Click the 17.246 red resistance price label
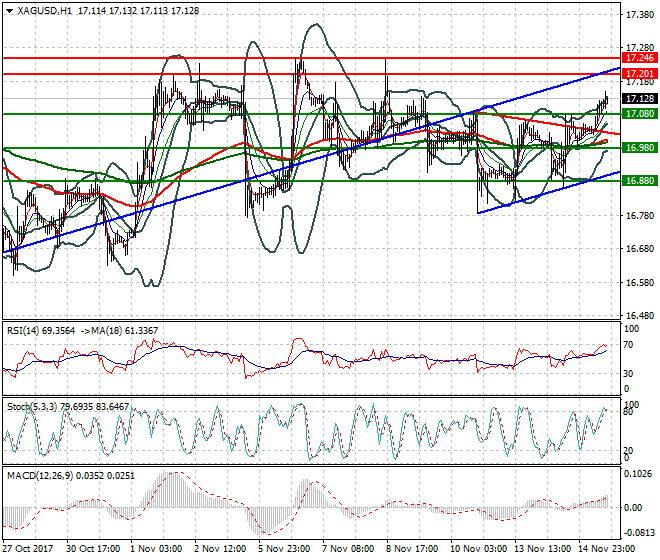The image size is (660, 560). (x=639, y=58)
